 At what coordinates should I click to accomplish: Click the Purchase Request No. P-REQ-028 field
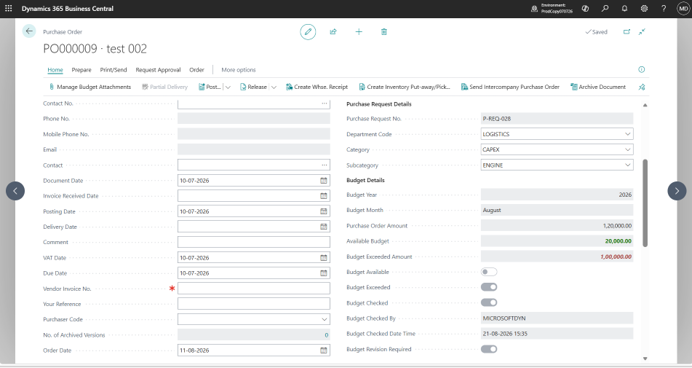557,119
